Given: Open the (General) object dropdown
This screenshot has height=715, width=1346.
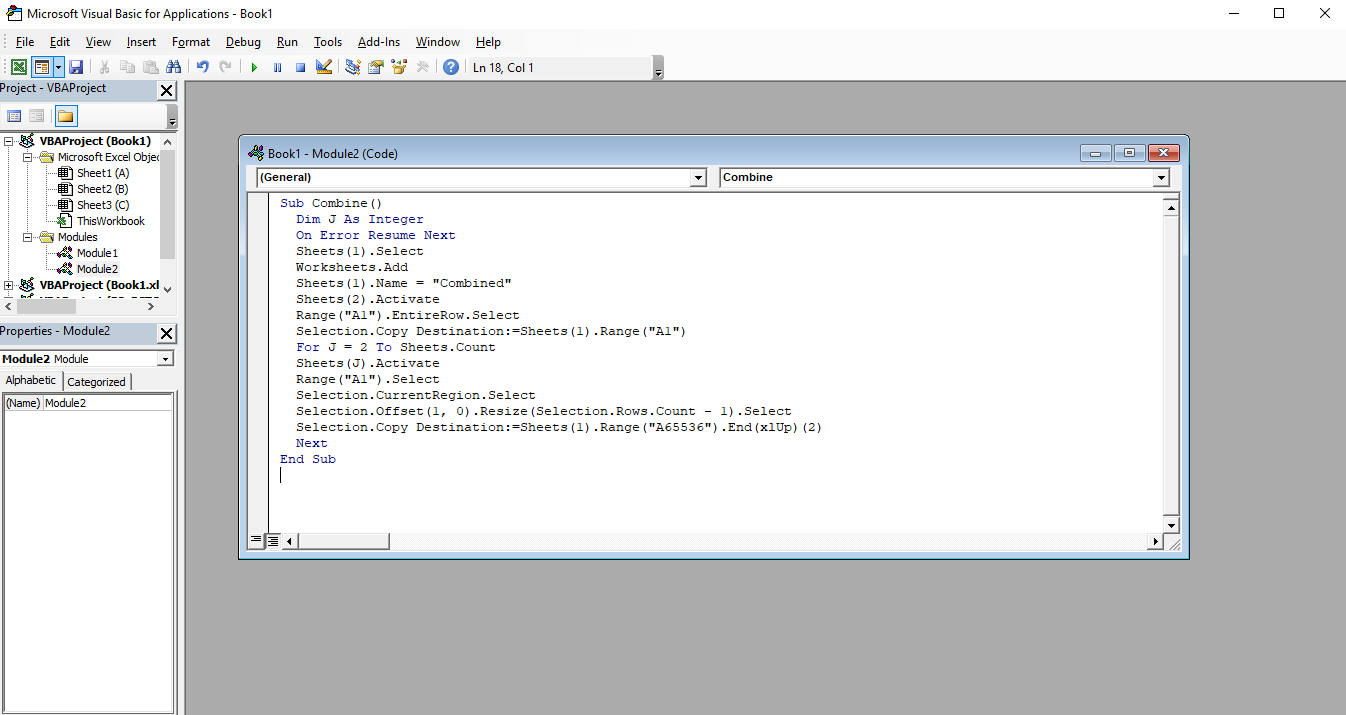Looking at the screenshot, I should pyautogui.click(x=698, y=178).
